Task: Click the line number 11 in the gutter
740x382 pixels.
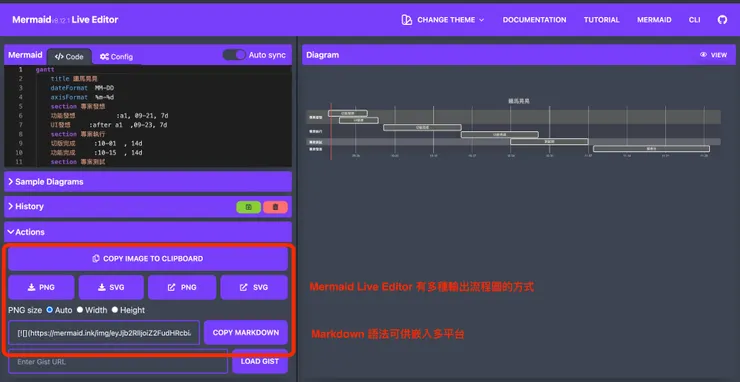Action: (19, 162)
